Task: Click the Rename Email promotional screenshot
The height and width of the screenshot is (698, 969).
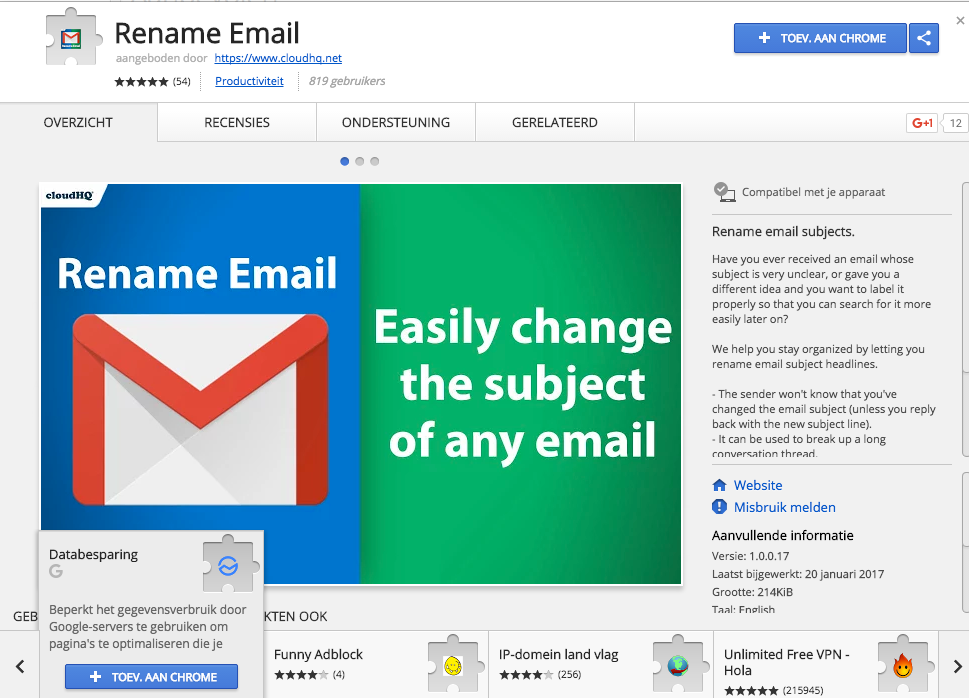Action: (361, 383)
